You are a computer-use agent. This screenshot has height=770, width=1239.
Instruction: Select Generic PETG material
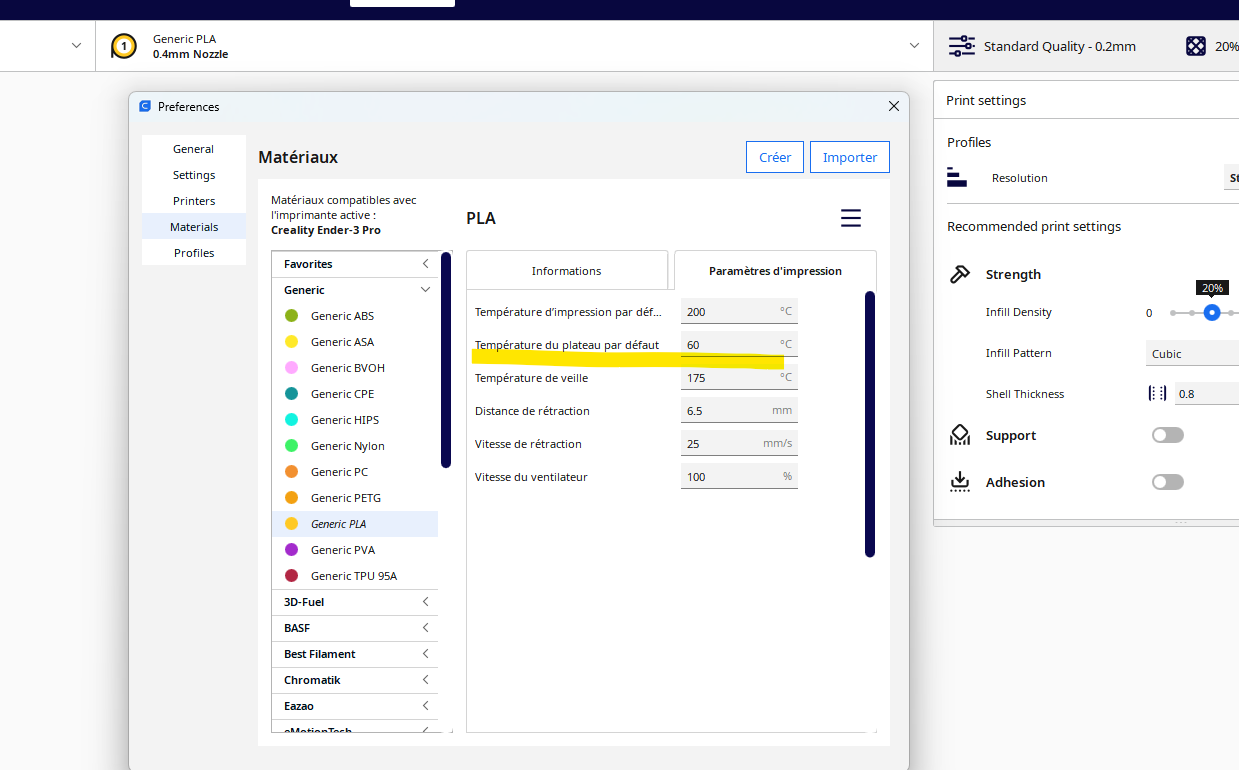[x=355, y=498]
